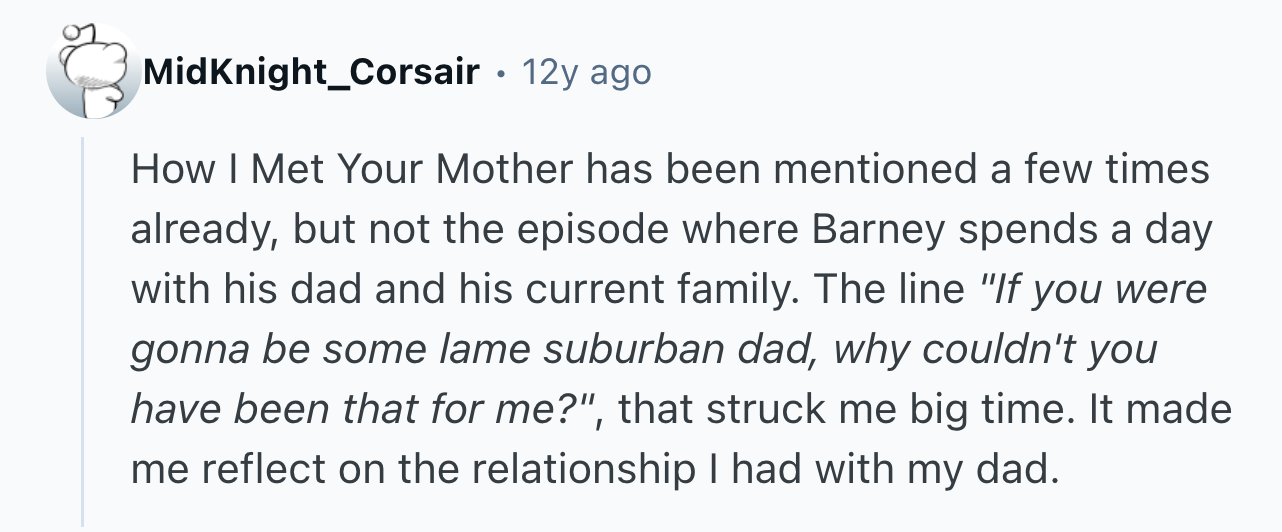Collapse the comment using the vertical thread line

pyautogui.click(x=84, y=330)
